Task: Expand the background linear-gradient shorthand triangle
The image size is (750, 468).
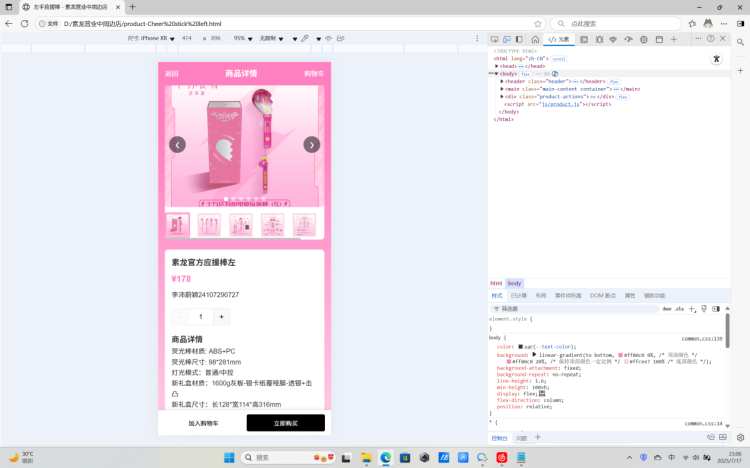Action: click(x=534, y=355)
